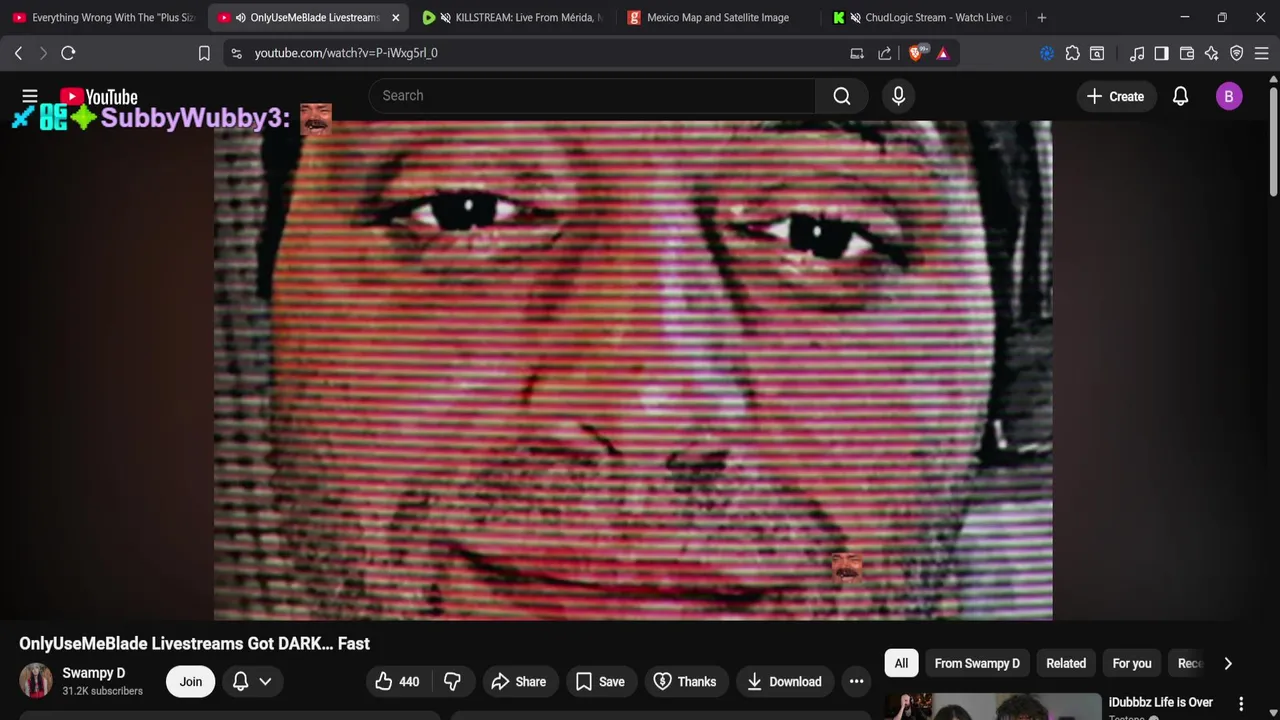
Task: Dislike the video with thumbs down
Action: pyautogui.click(x=452, y=682)
